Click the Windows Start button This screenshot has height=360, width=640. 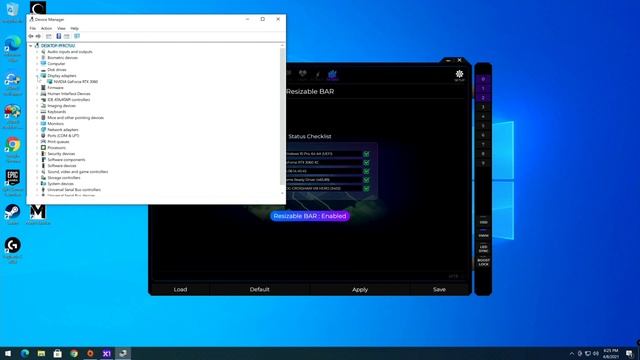coord(8,353)
